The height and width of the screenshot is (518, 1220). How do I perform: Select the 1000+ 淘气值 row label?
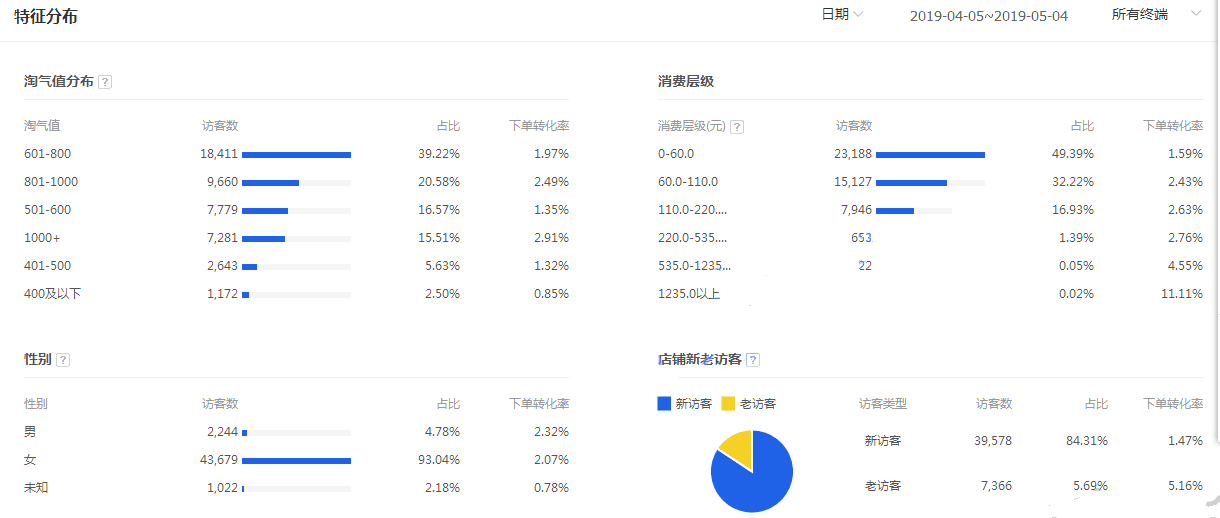[x=43, y=238]
